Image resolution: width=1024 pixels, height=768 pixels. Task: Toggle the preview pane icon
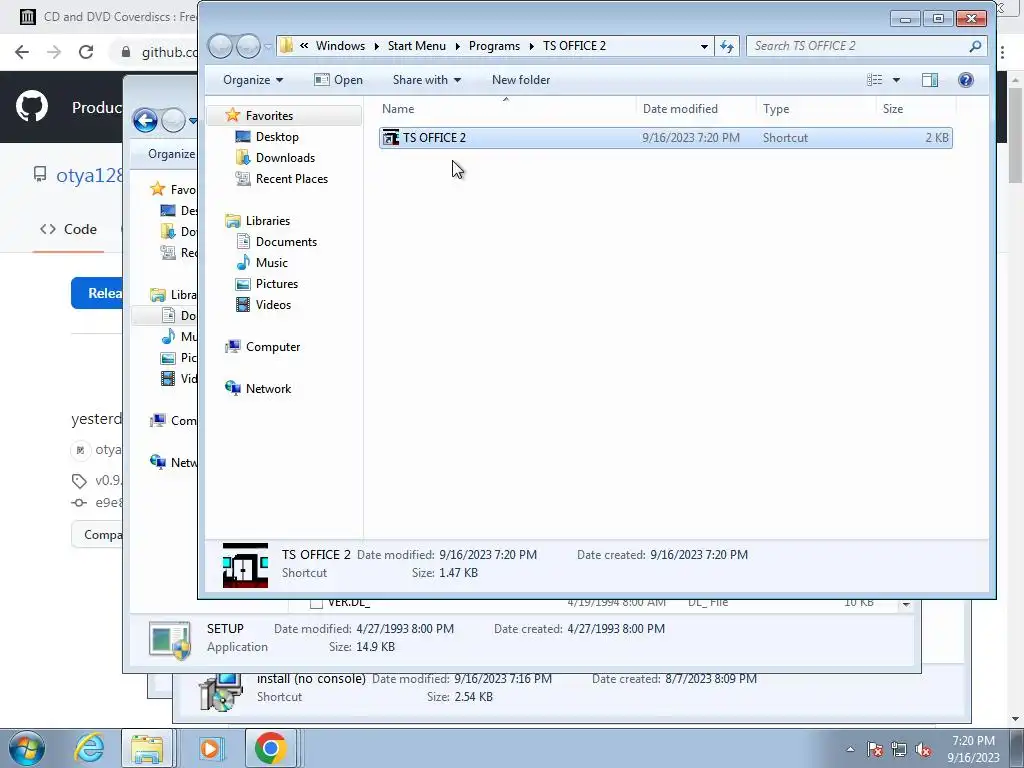[x=930, y=80]
